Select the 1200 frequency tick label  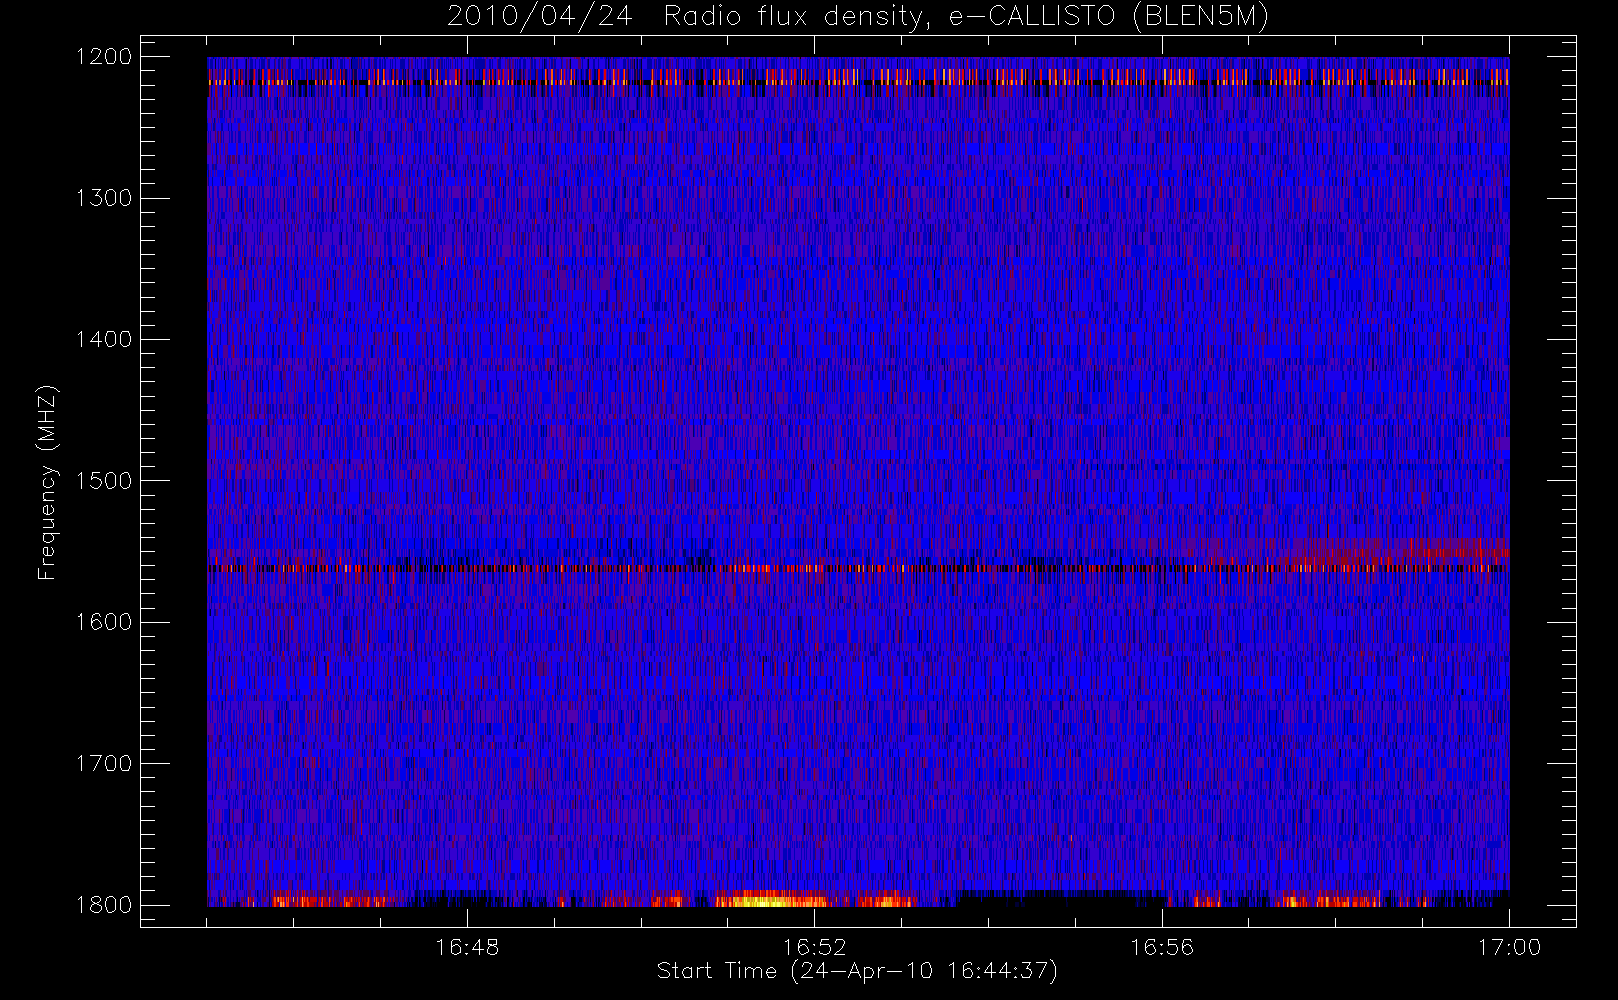point(104,57)
